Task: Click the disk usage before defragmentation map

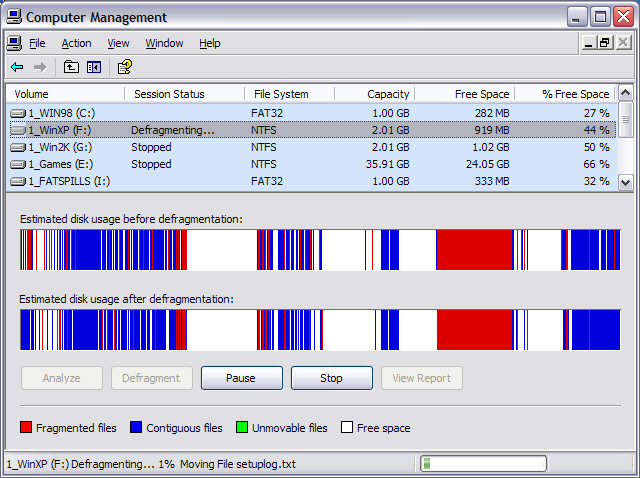Action: tap(320, 250)
